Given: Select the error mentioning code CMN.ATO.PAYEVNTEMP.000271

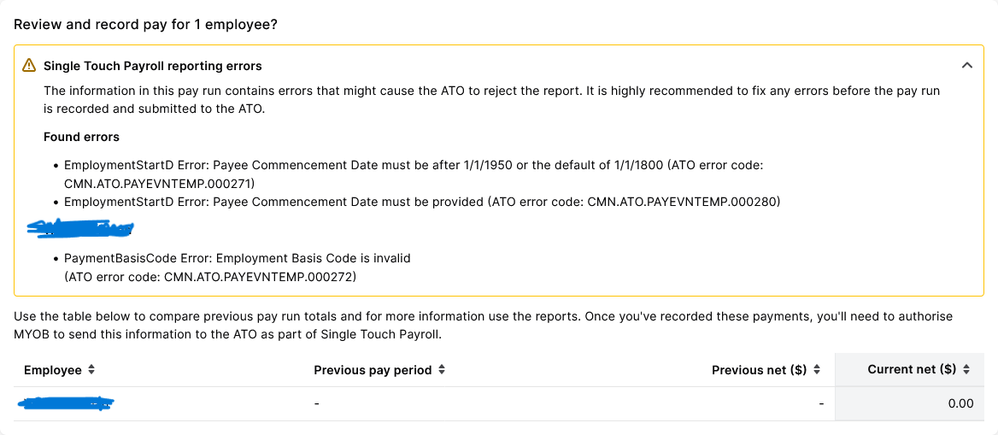Looking at the screenshot, I should tap(413, 172).
